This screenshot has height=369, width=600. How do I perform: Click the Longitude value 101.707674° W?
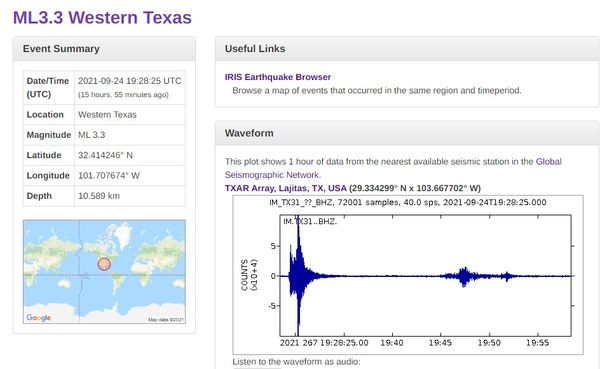[109, 175]
